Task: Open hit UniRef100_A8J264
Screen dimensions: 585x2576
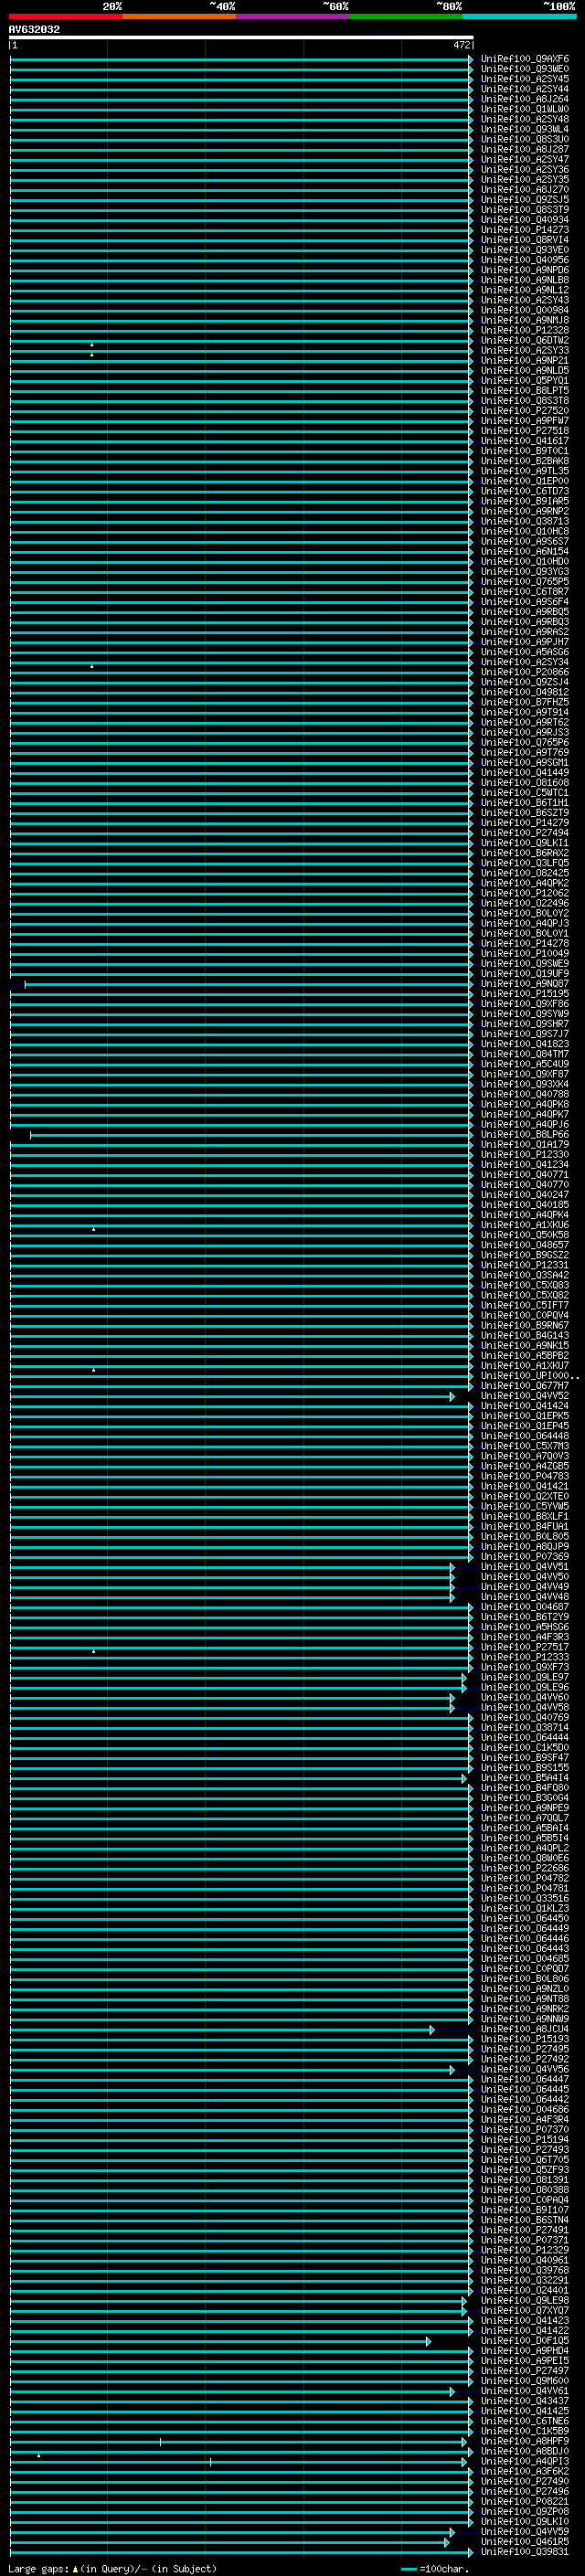Action: click(x=524, y=99)
